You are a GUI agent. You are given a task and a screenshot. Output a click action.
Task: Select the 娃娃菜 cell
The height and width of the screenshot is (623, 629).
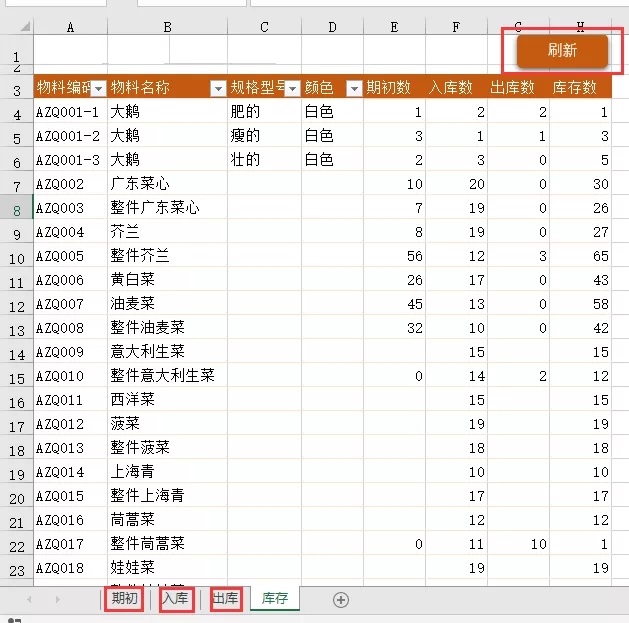[x=167, y=567]
